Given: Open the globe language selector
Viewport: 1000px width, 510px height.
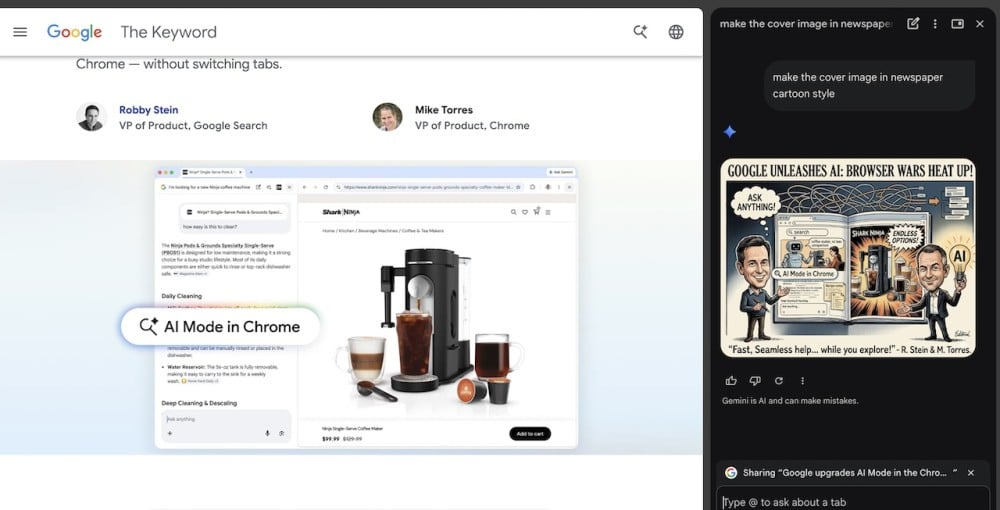Looking at the screenshot, I should tap(676, 32).
